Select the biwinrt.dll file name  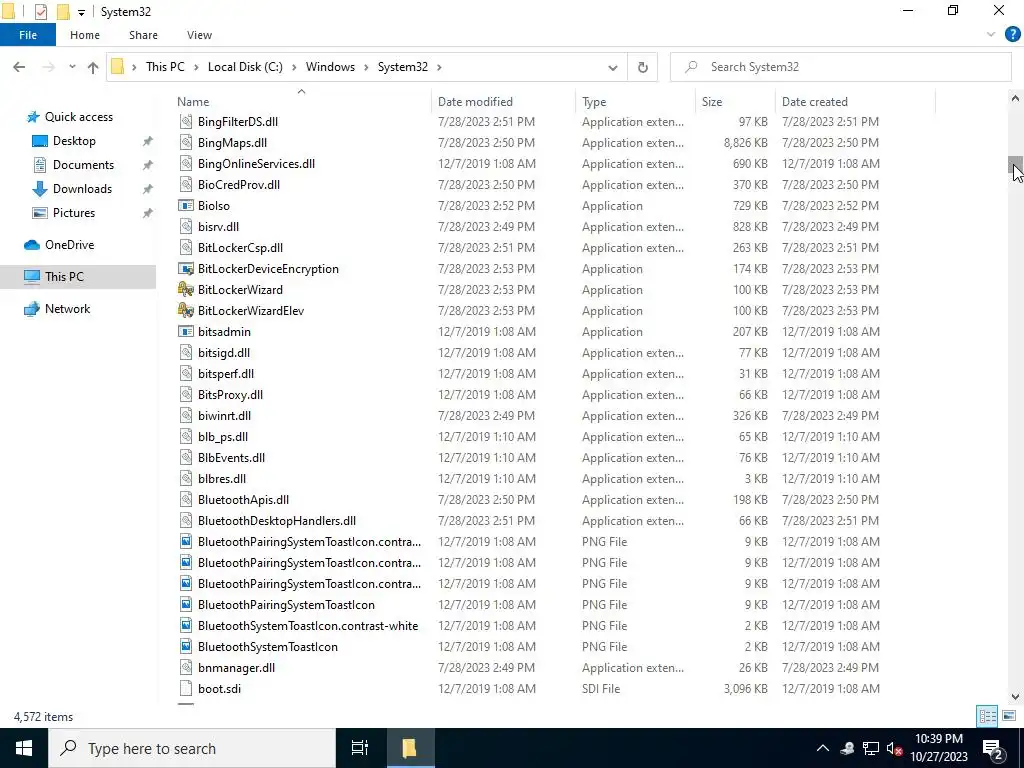[225, 415]
